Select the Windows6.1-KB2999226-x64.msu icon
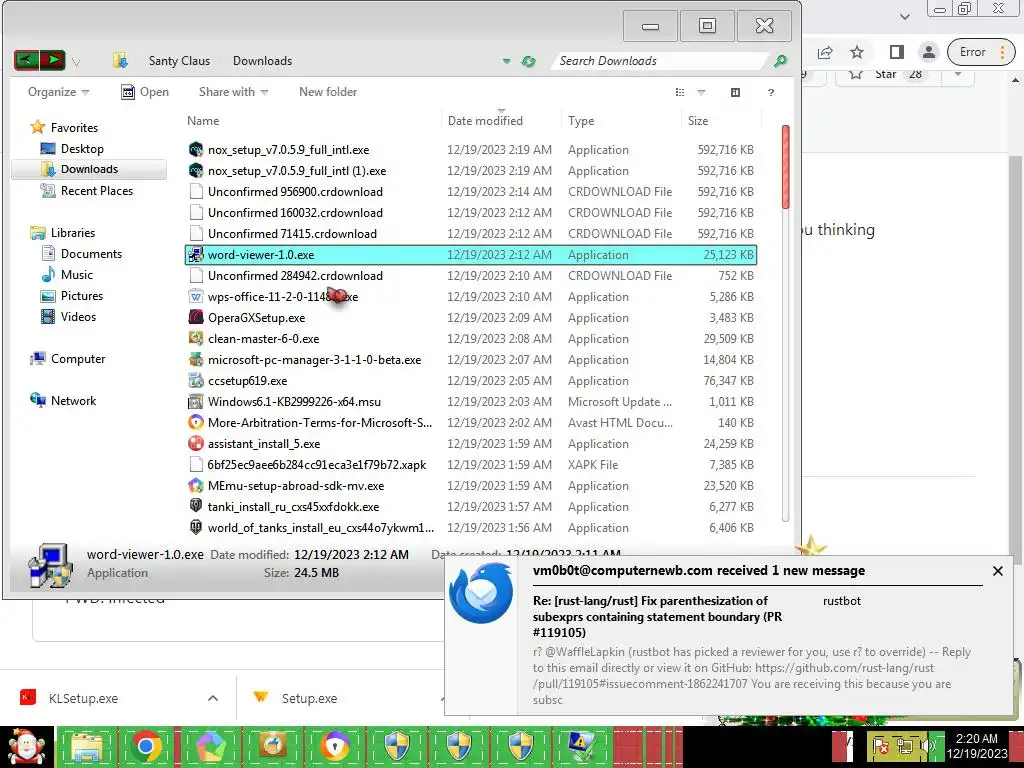Image resolution: width=1024 pixels, height=768 pixels. click(x=196, y=402)
